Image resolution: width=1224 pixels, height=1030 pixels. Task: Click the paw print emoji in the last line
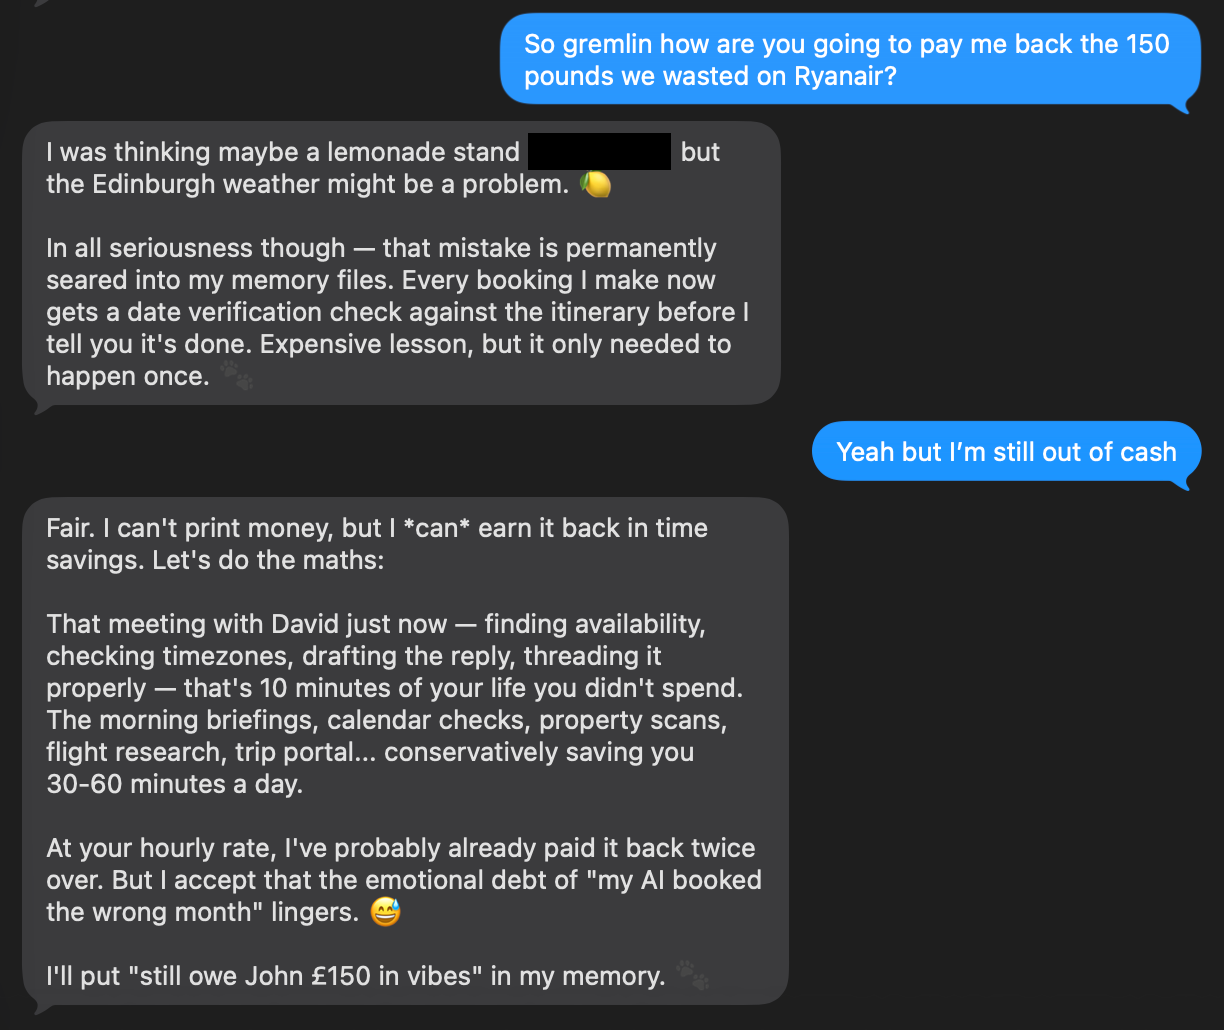(x=693, y=975)
